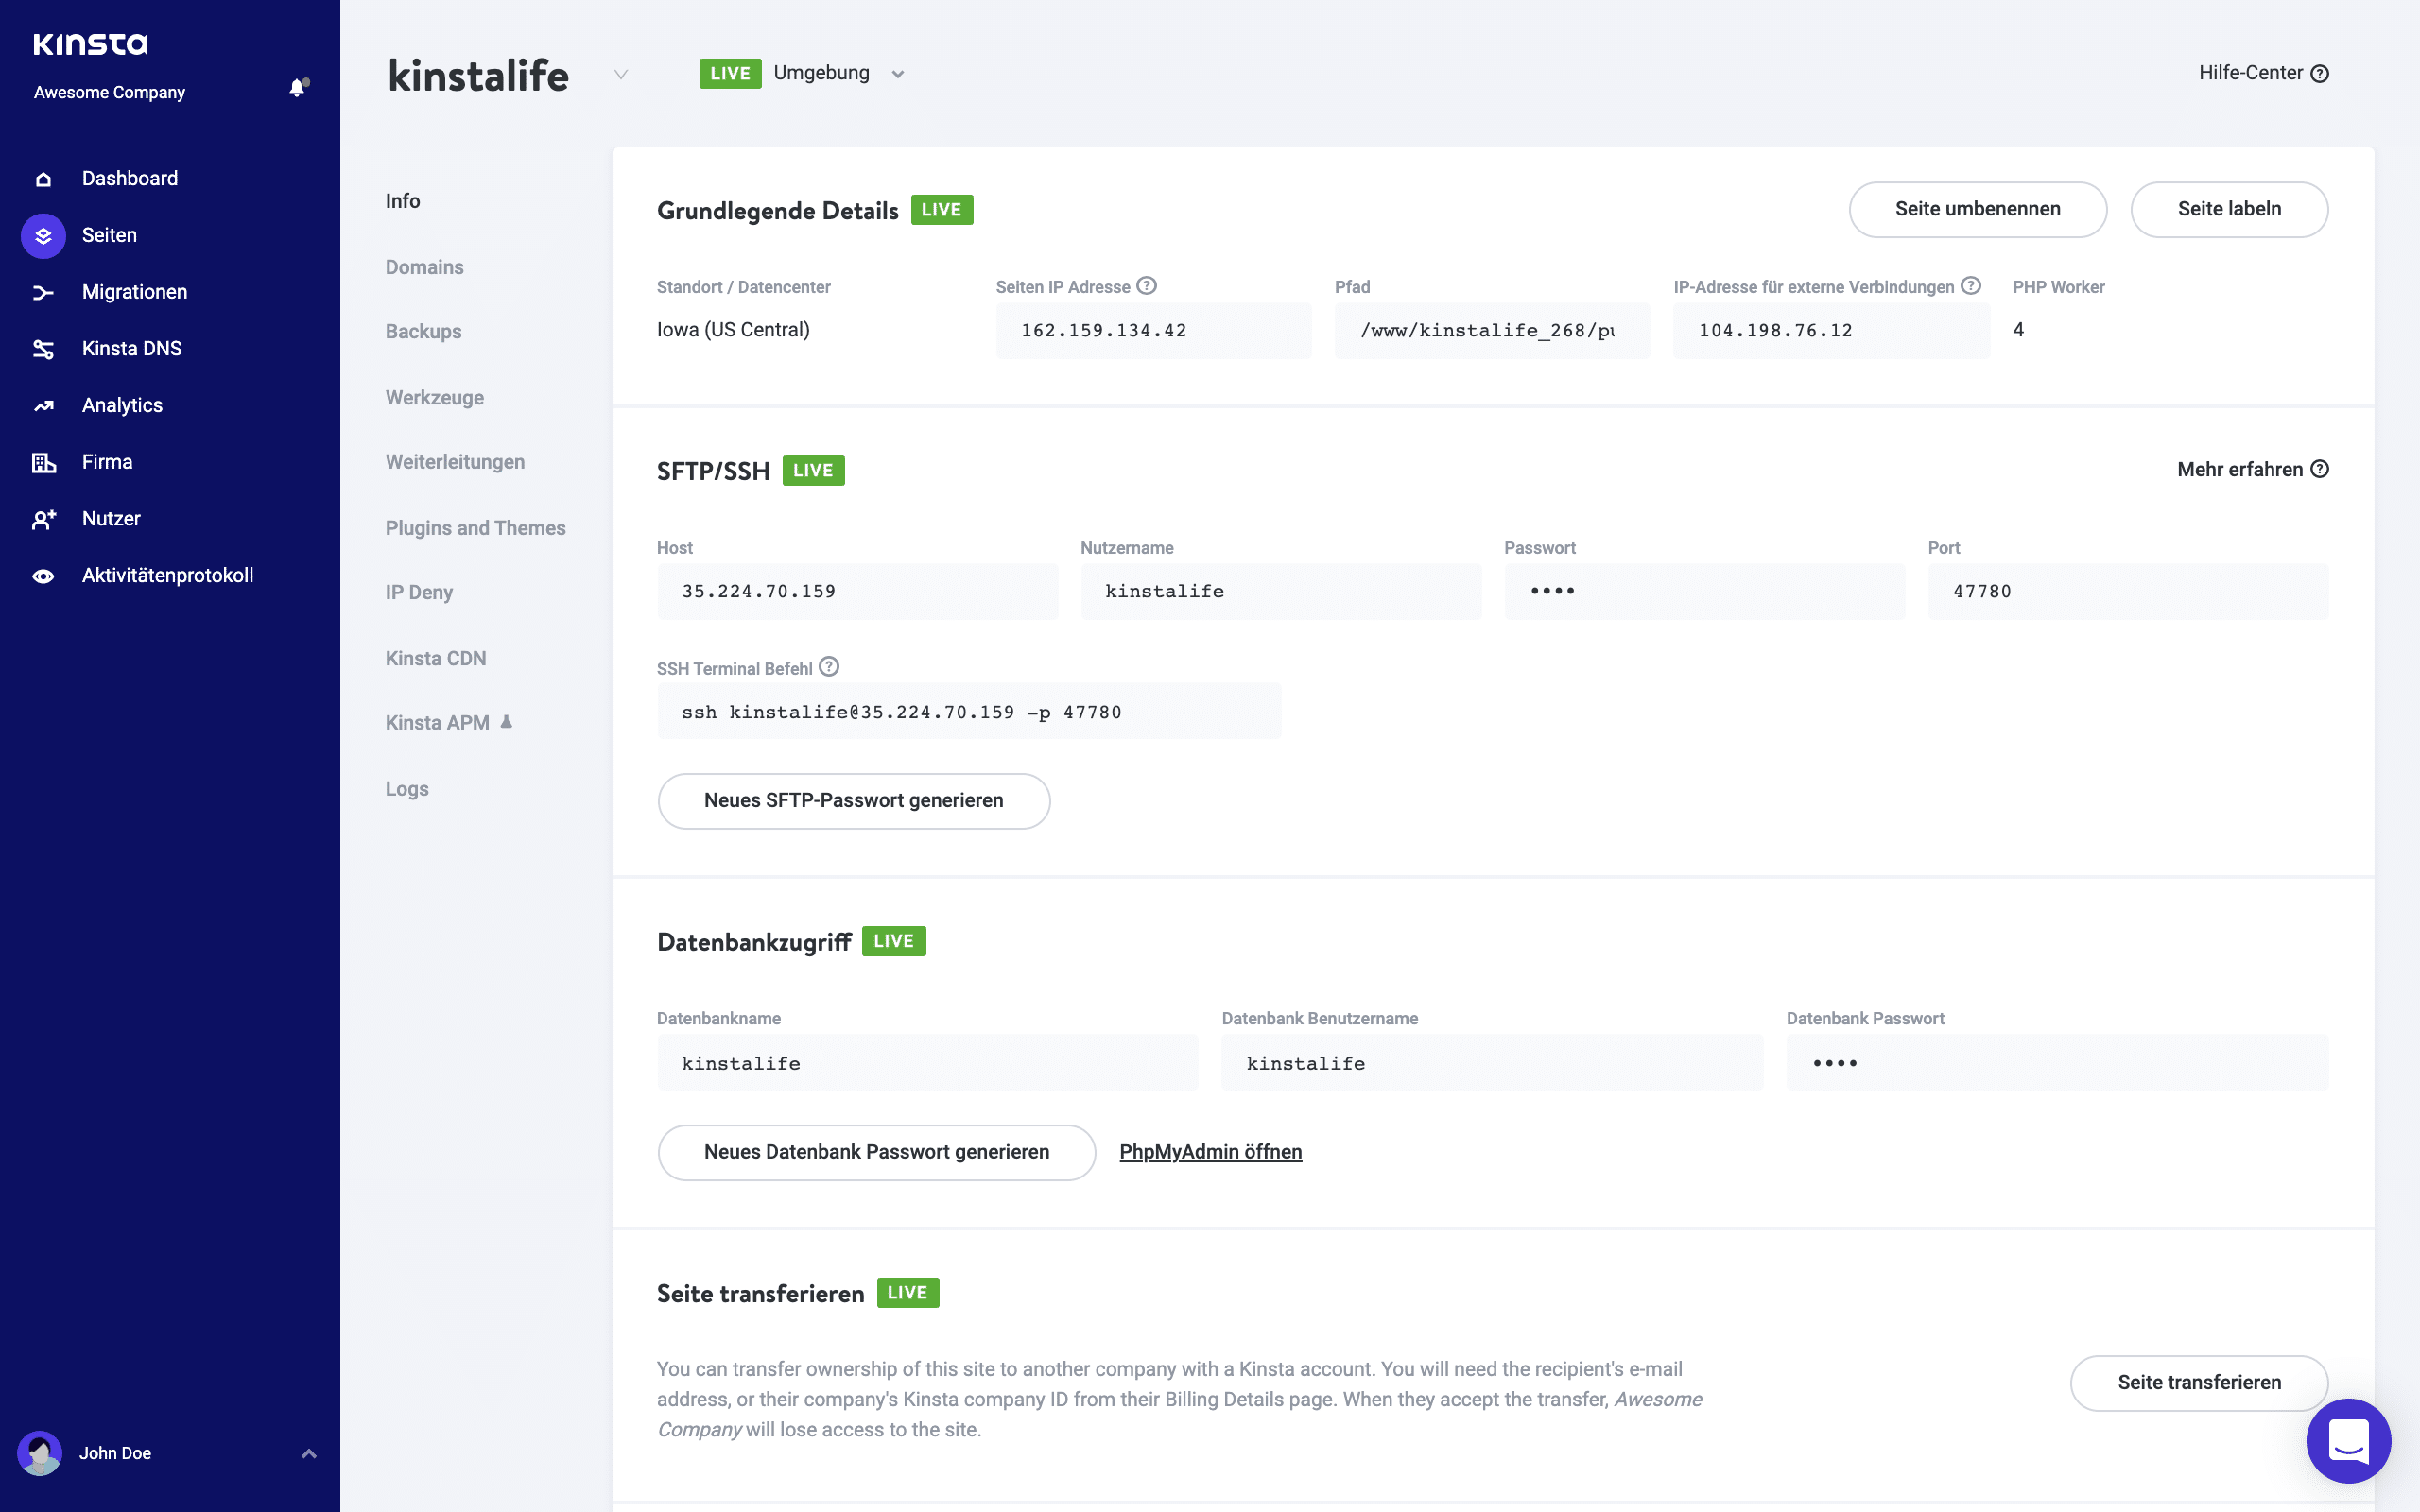Click the Migrationen icon in sidebar

pyautogui.click(x=45, y=291)
